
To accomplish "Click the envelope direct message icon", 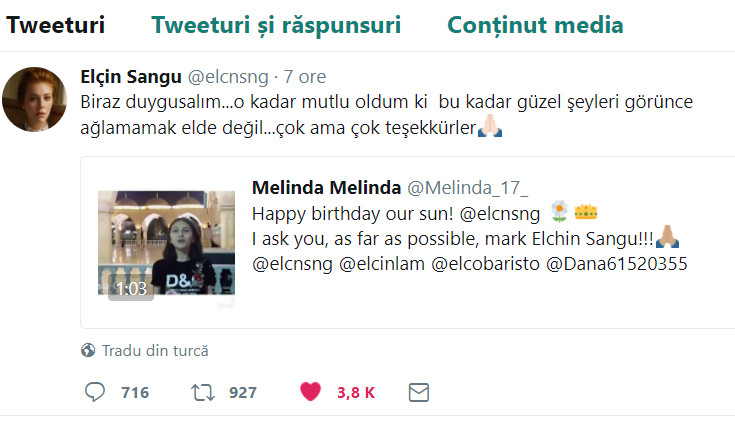I will [419, 392].
